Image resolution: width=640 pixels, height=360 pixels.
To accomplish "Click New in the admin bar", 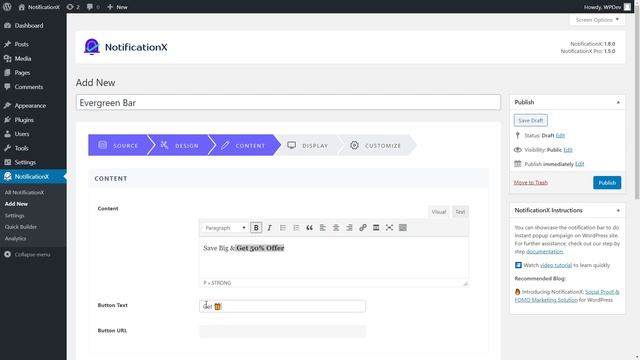I will [117, 7].
